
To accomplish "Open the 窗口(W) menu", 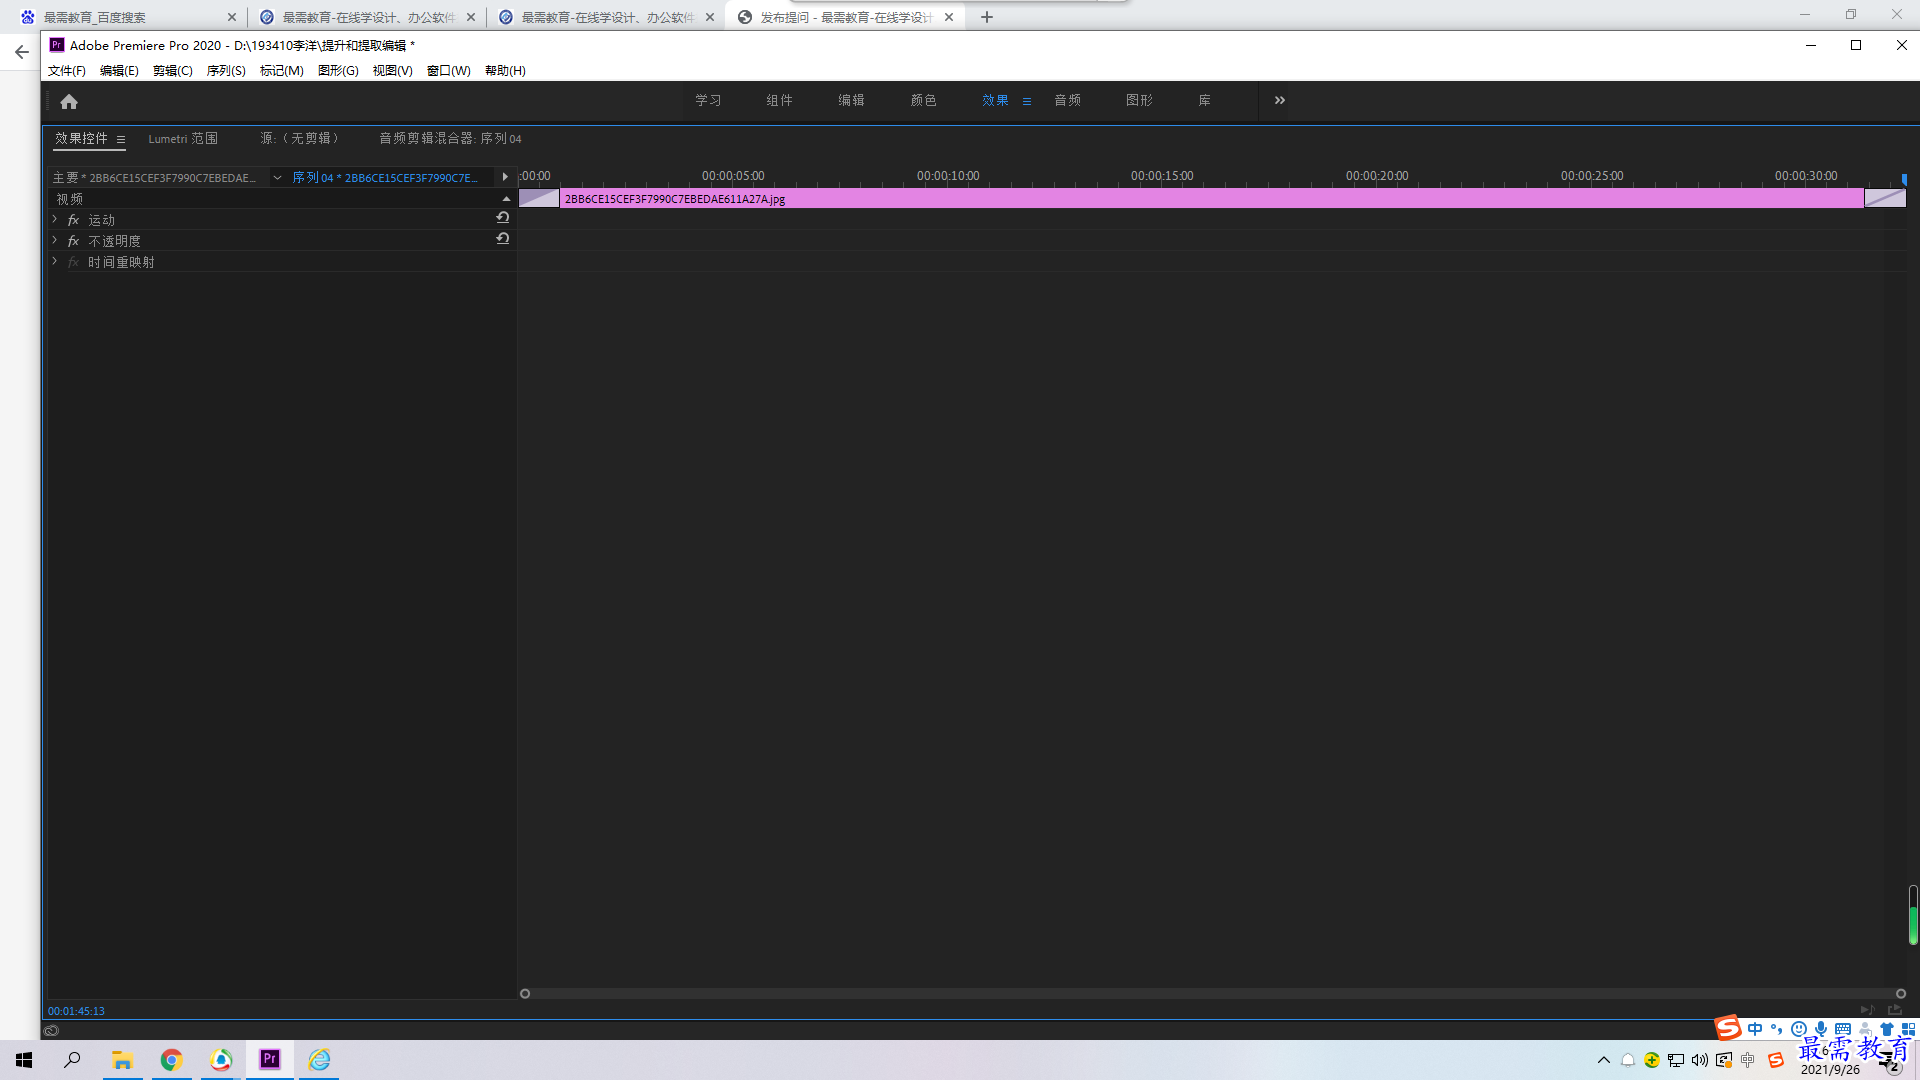I will point(449,71).
